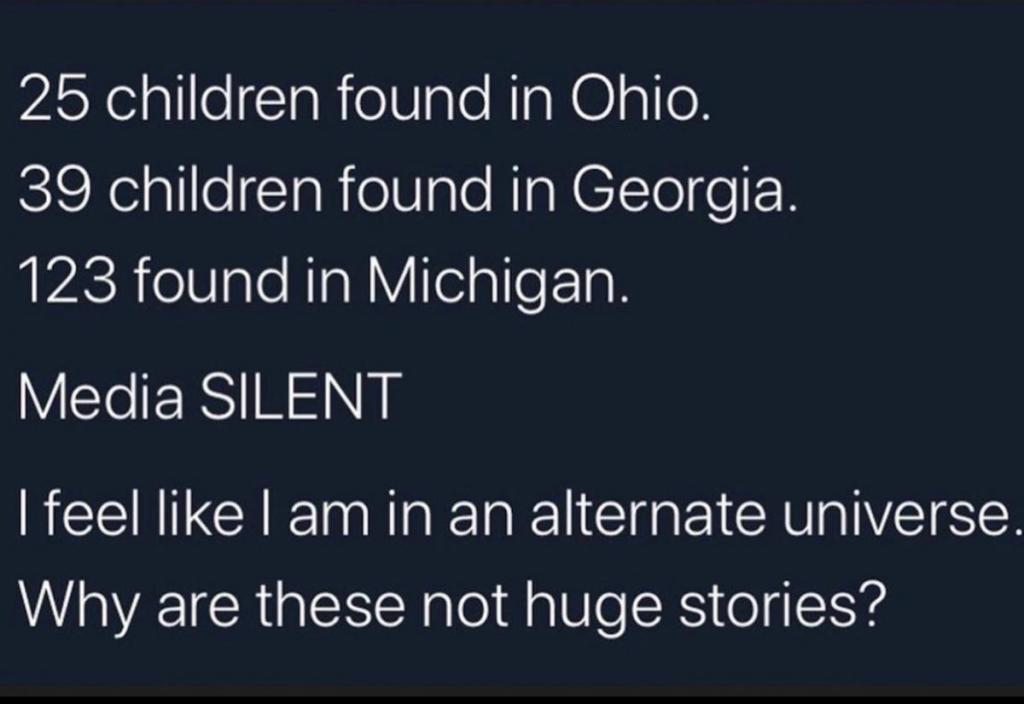
Task: Click the word children in the Georgia line
Action: [215, 188]
